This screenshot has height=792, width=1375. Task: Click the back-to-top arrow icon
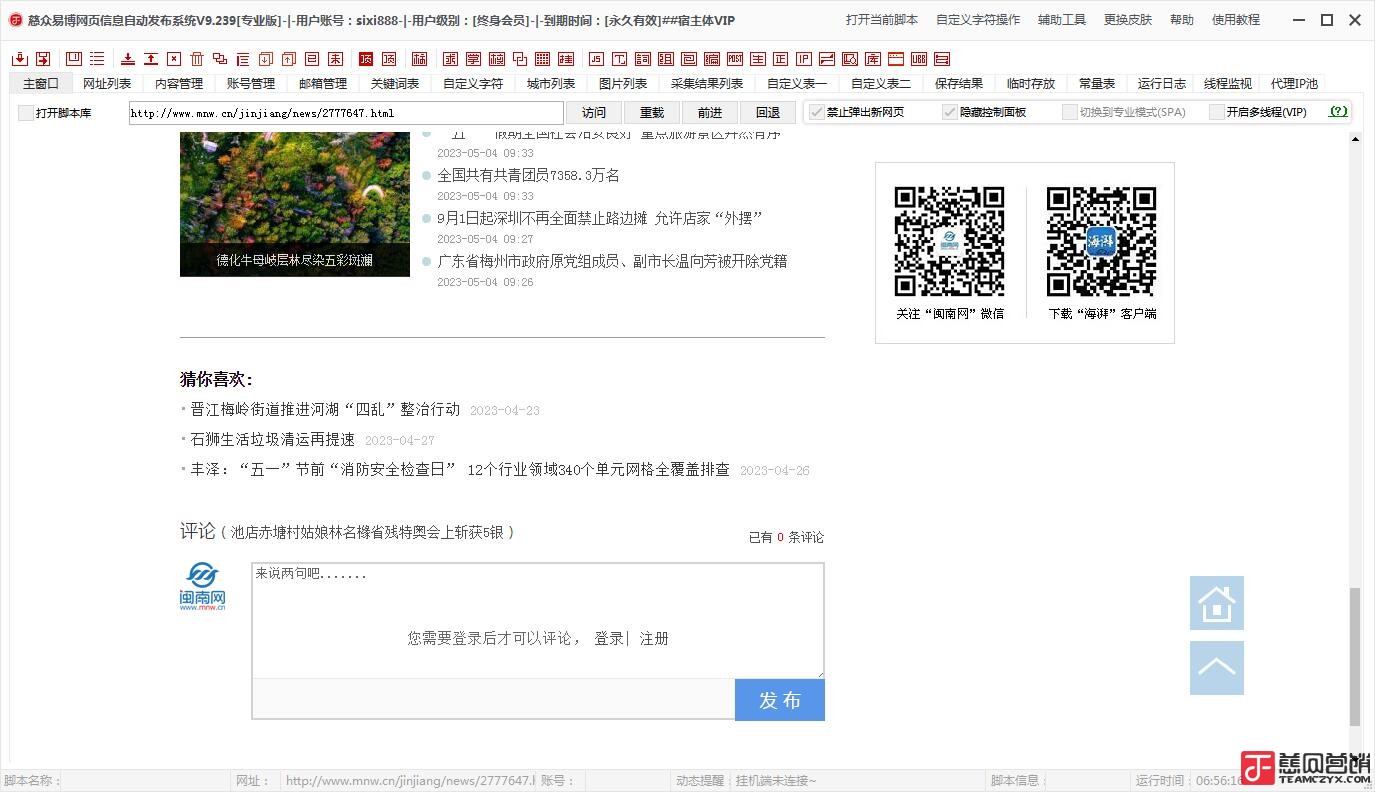point(1217,668)
